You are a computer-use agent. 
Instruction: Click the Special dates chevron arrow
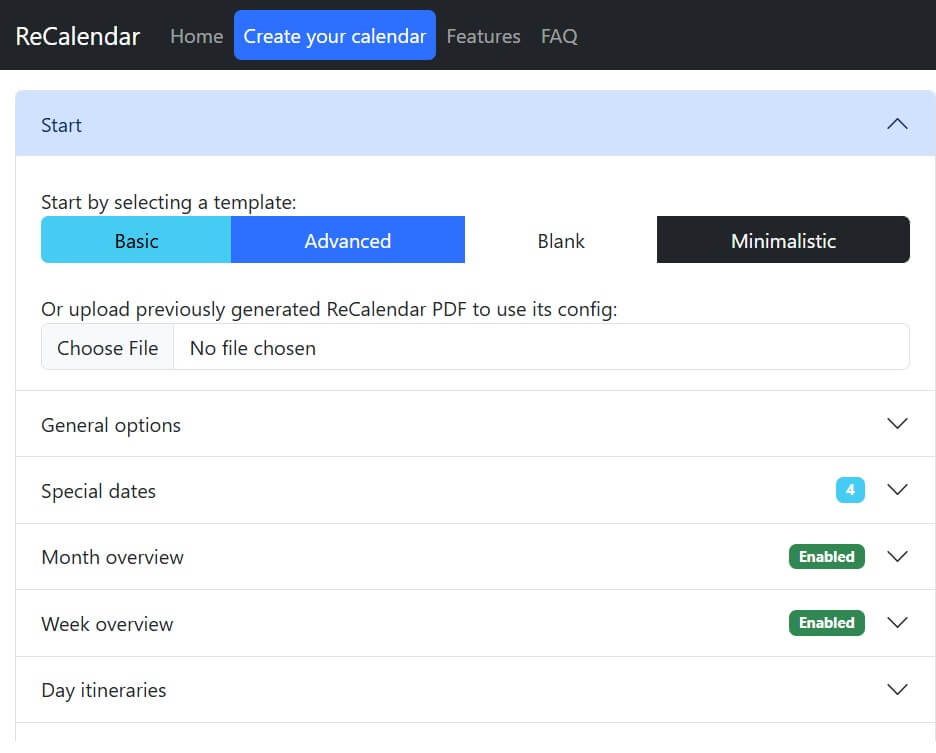tap(897, 490)
